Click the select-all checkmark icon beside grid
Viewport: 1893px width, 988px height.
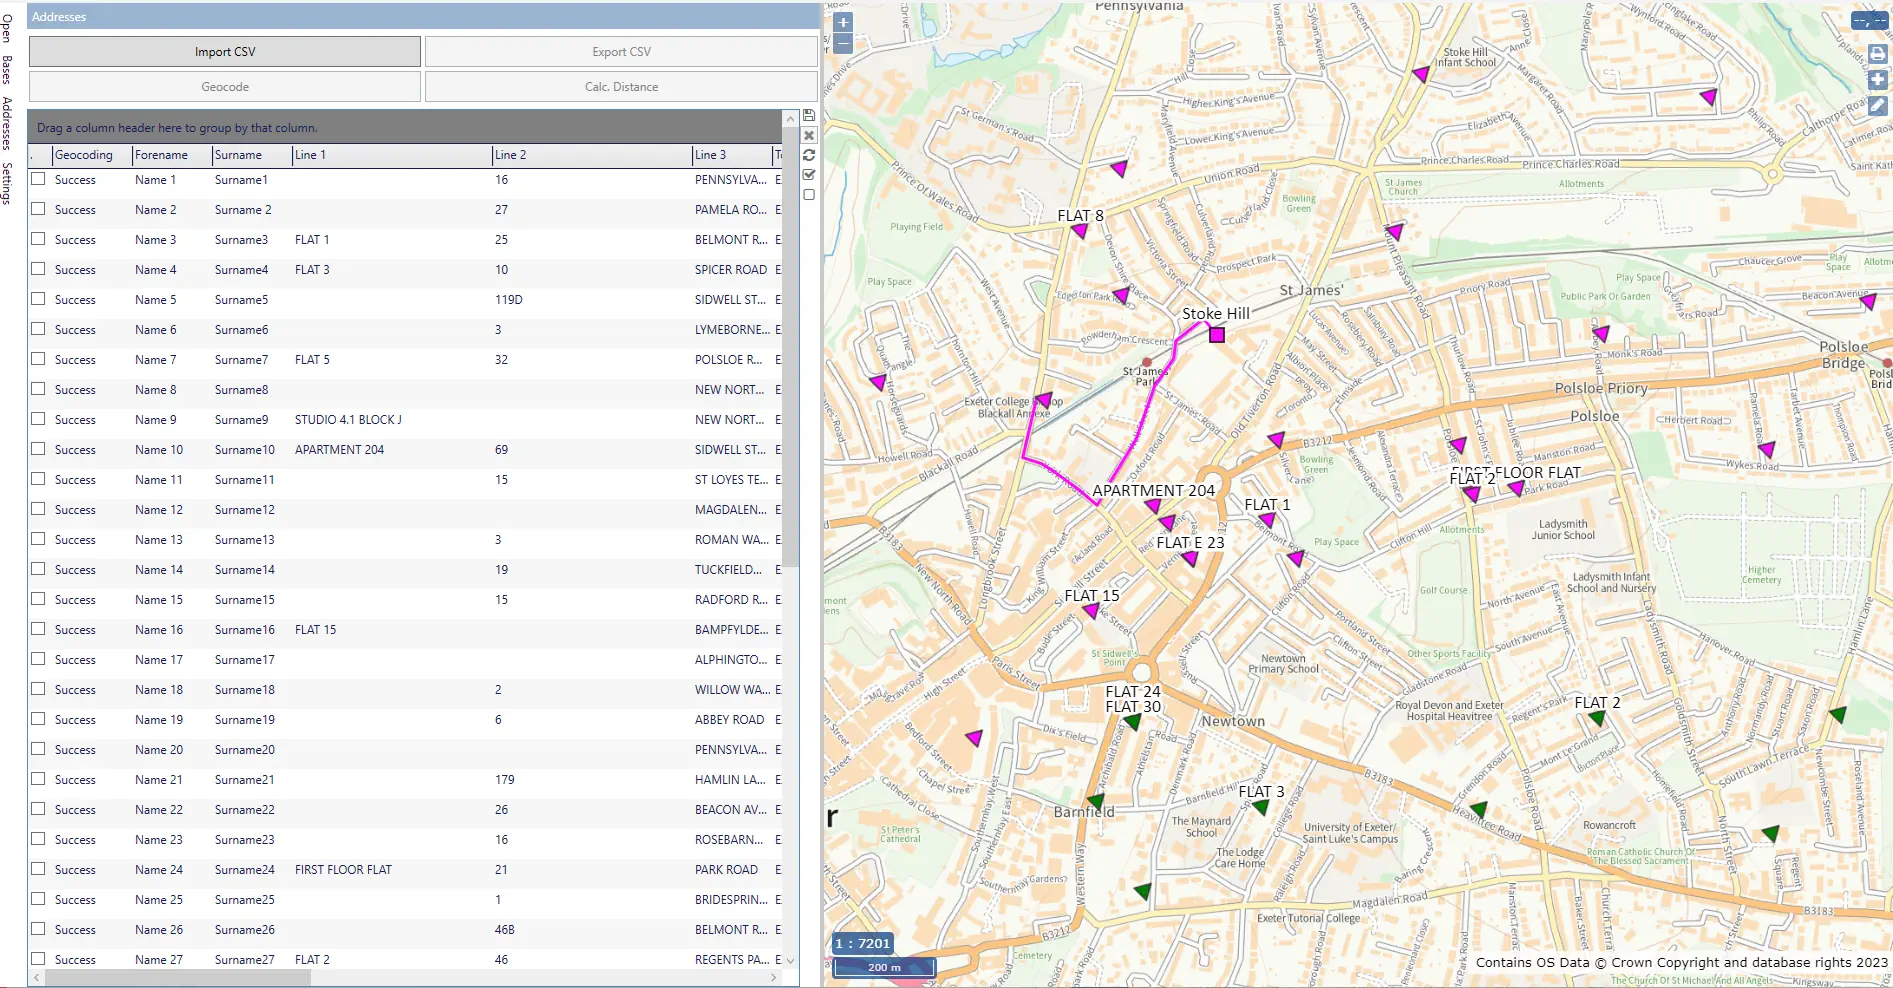(809, 174)
